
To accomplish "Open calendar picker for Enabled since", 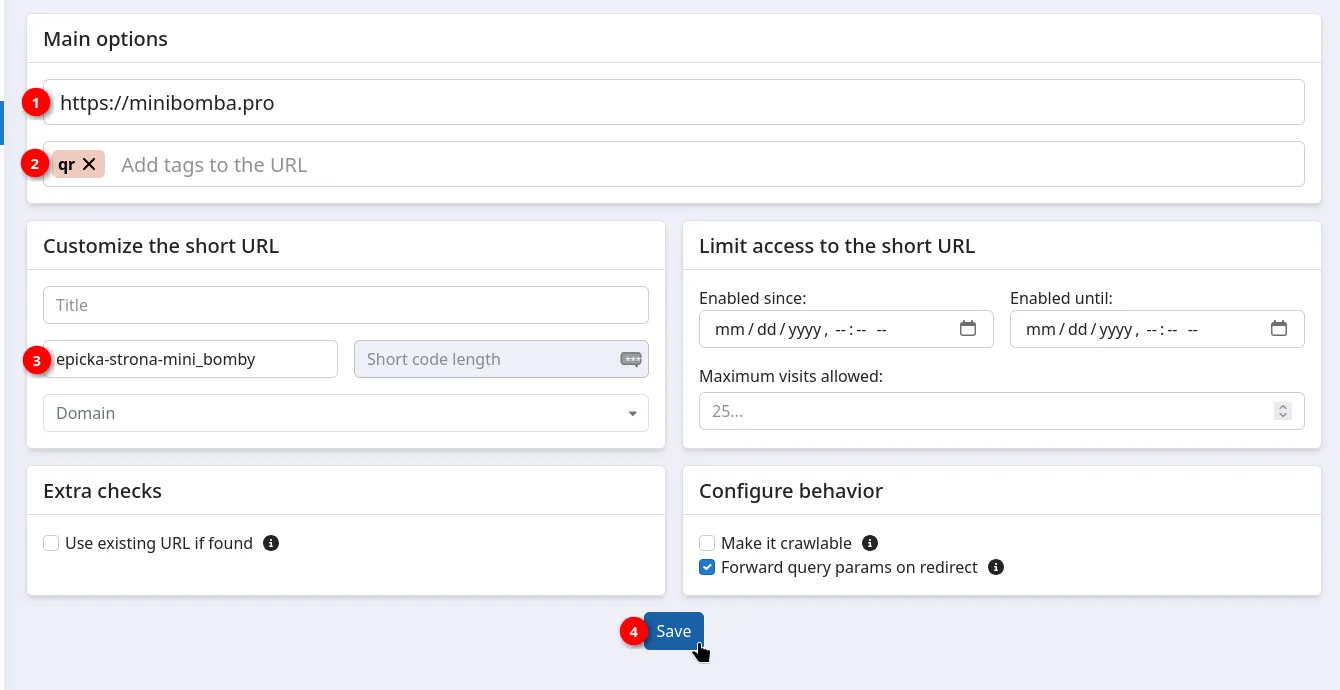I will [x=967, y=329].
